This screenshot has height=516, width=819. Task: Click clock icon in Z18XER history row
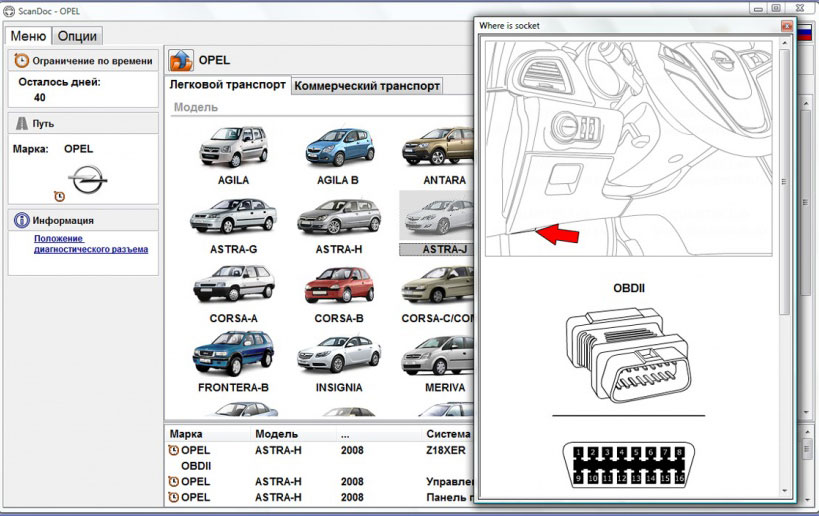tap(173, 450)
